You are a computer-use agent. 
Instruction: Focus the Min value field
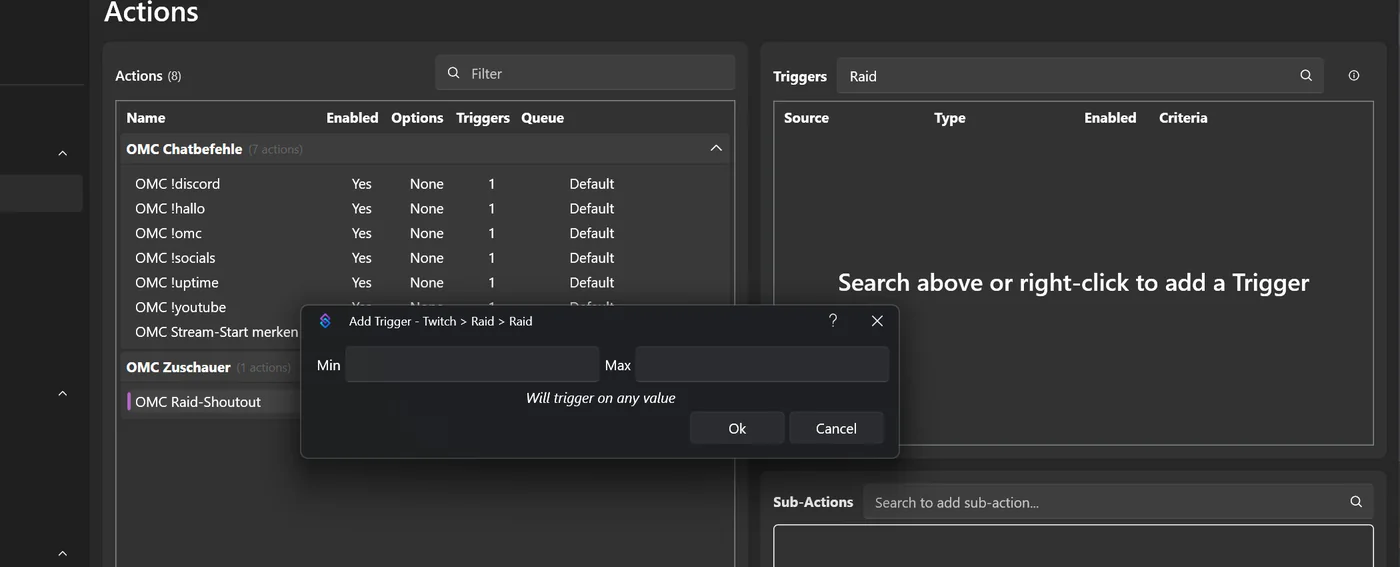coord(472,365)
